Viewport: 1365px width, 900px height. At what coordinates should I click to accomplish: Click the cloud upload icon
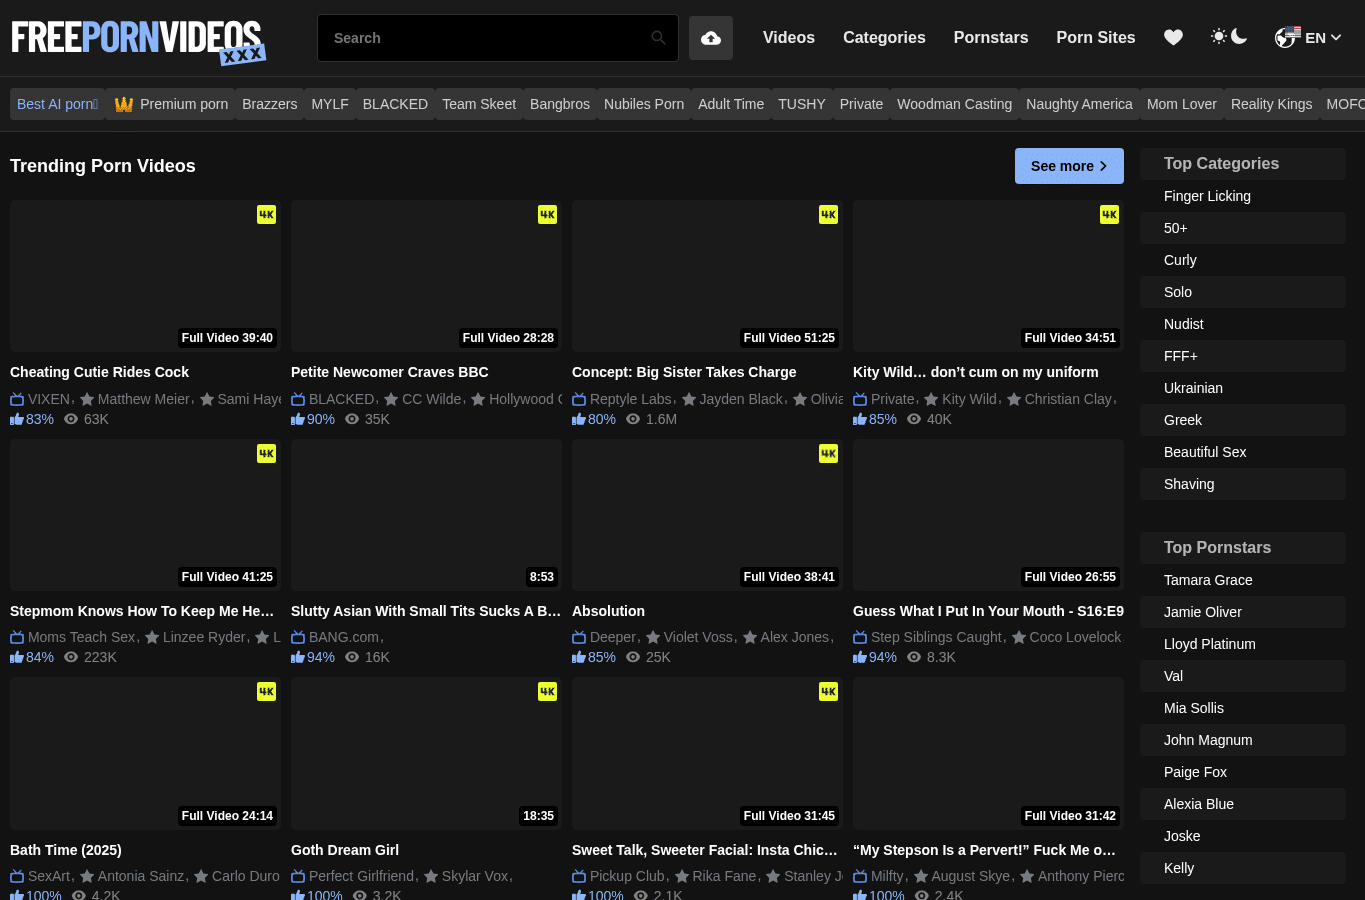pos(711,38)
